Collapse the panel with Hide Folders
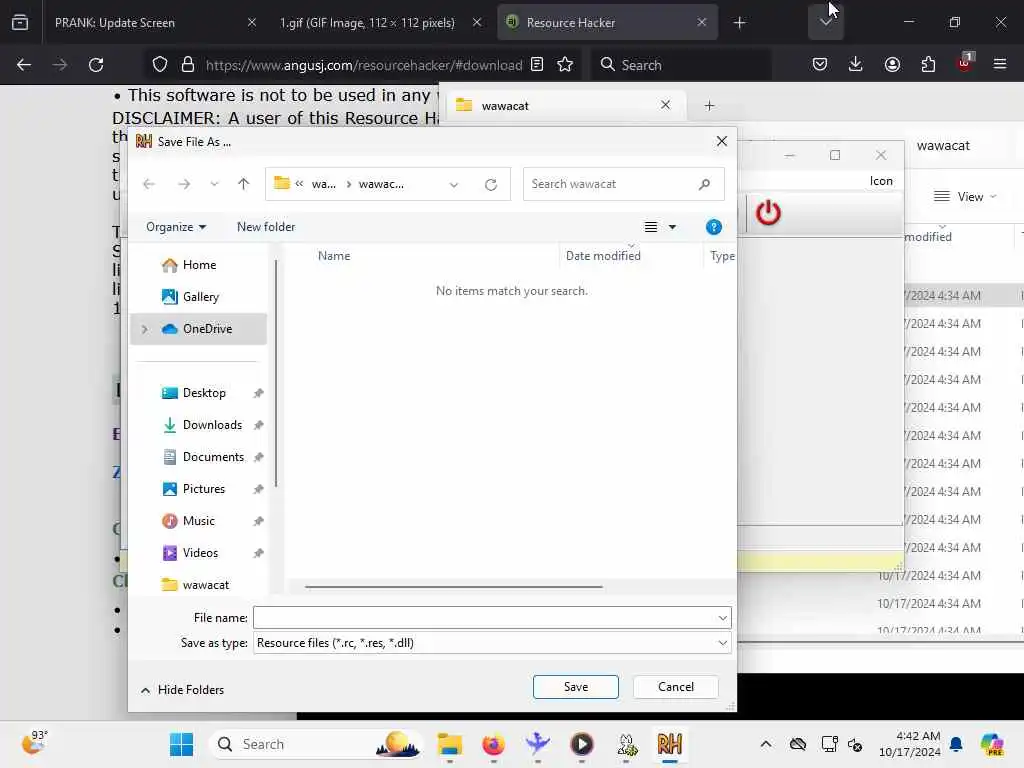This screenshot has height=768, width=1024. (x=183, y=690)
